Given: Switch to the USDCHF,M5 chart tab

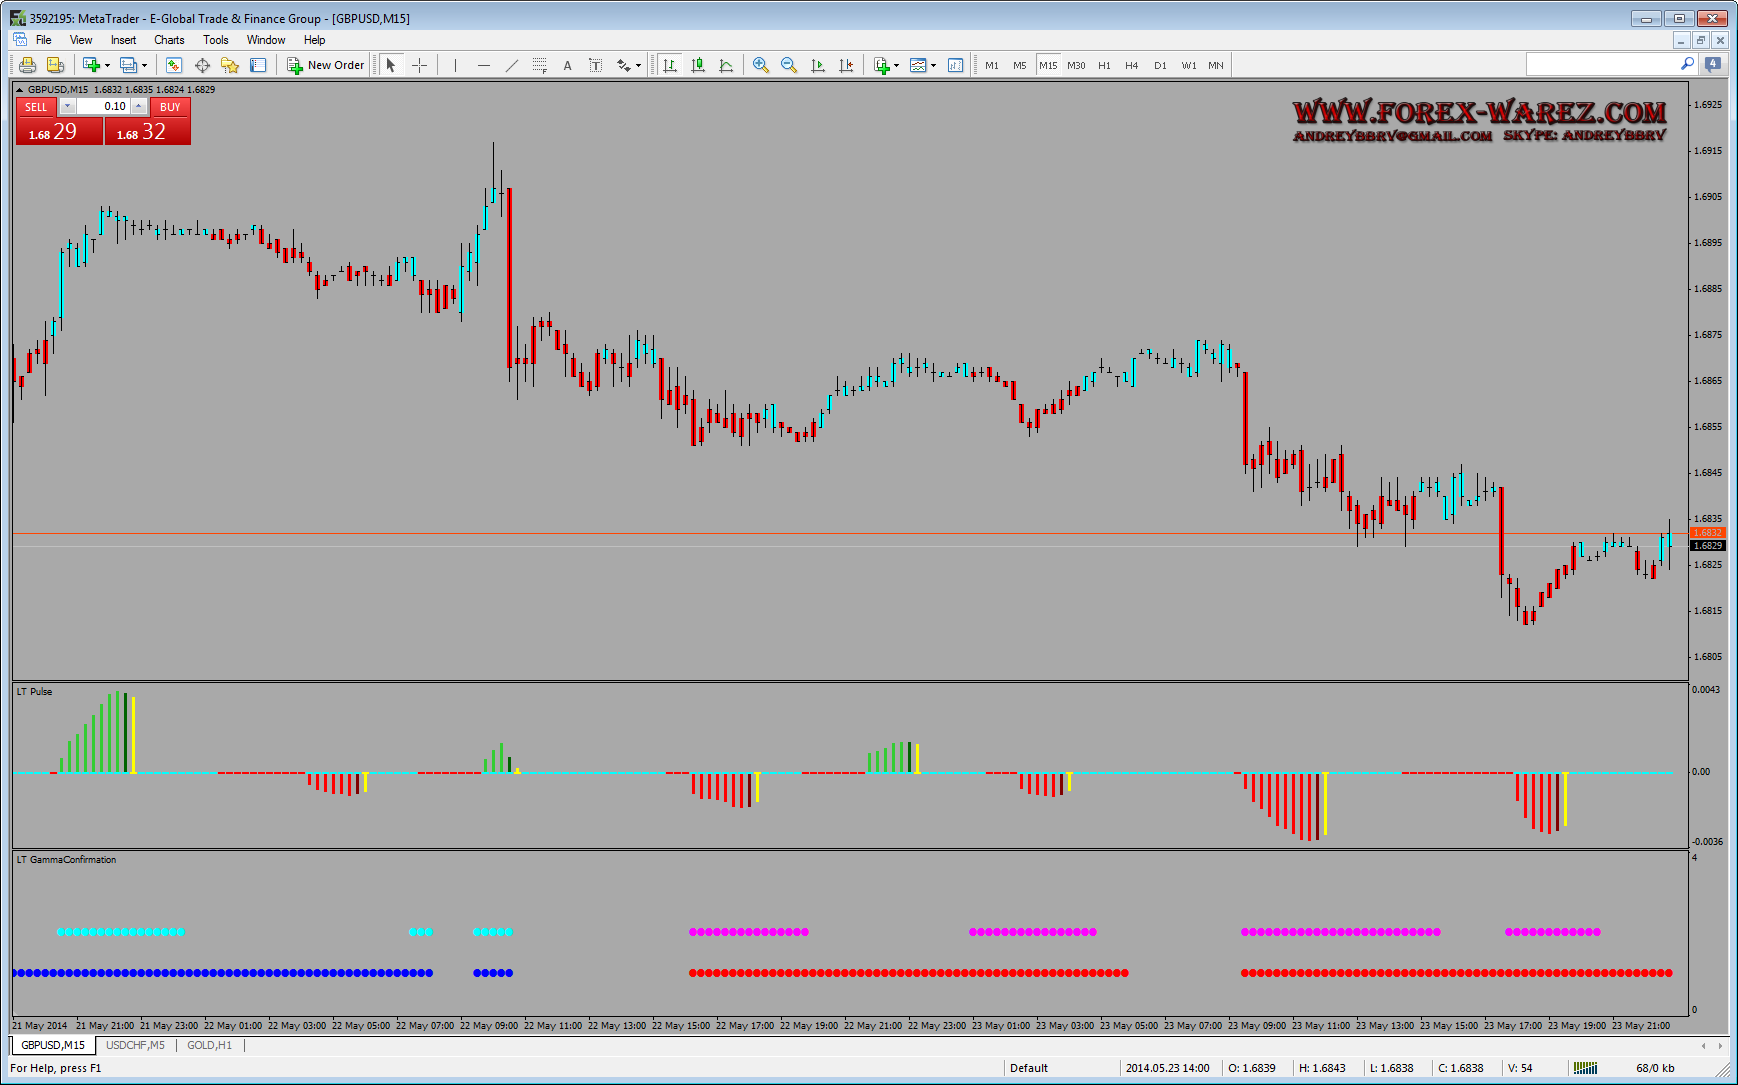Looking at the screenshot, I should coord(135,1045).
